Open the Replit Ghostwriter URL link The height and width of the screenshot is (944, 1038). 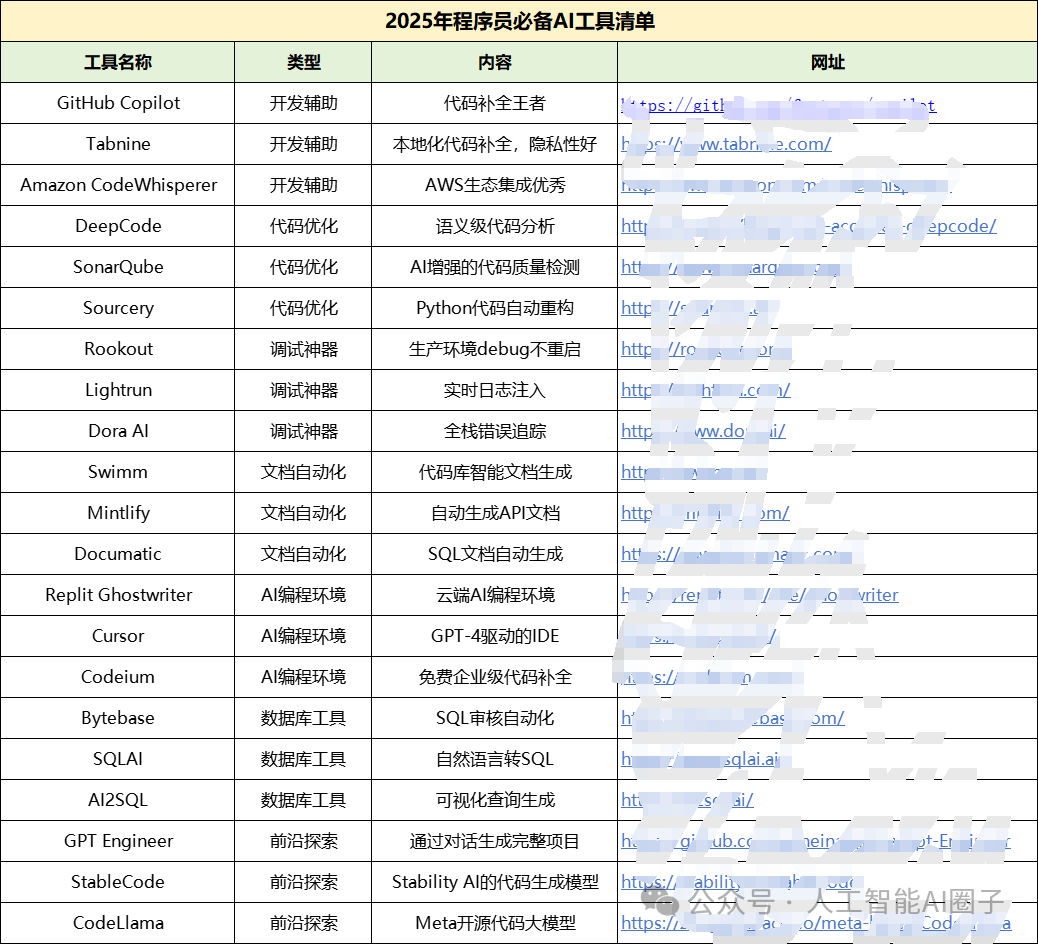coord(759,595)
